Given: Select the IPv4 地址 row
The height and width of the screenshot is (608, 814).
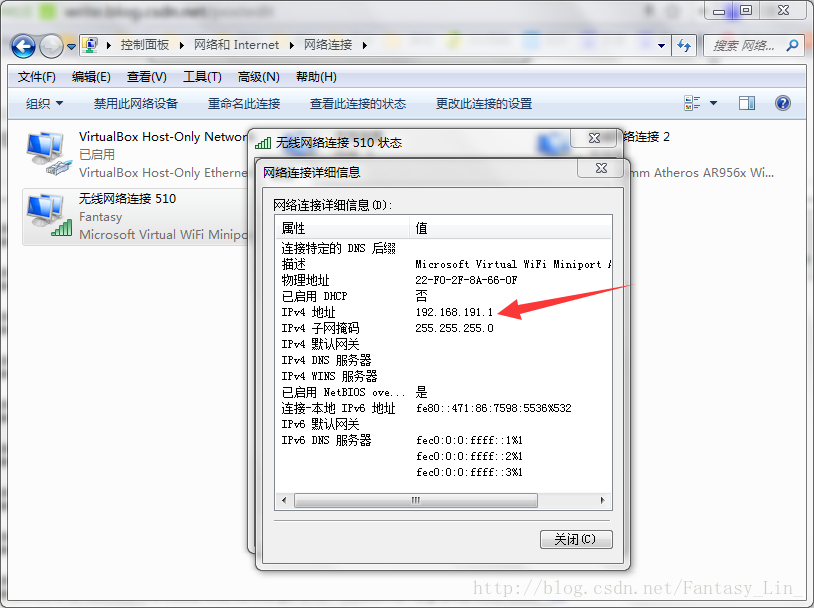Looking at the screenshot, I should tap(444, 313).
